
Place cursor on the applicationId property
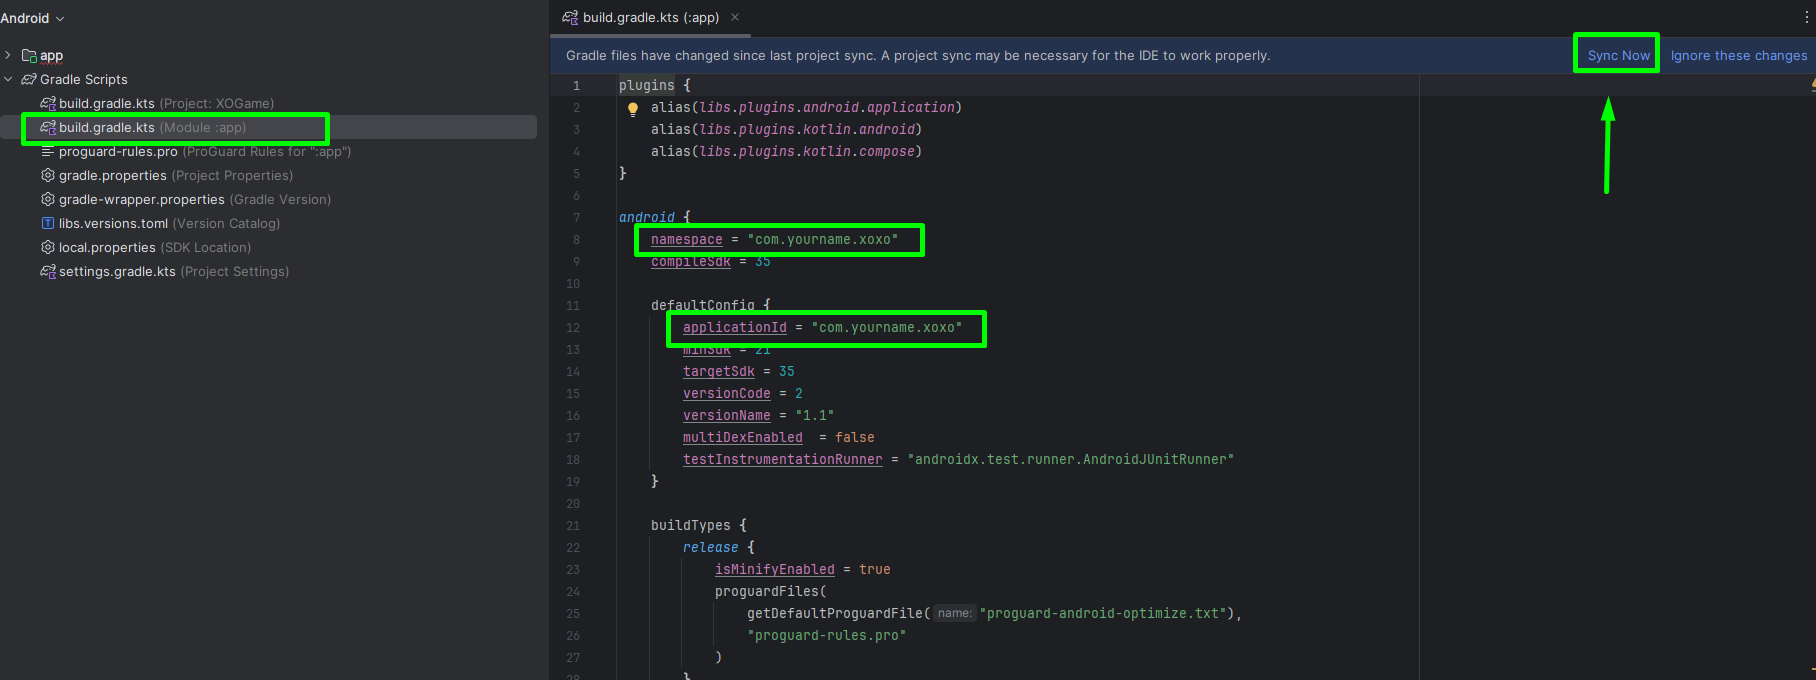tap(734, 327)
